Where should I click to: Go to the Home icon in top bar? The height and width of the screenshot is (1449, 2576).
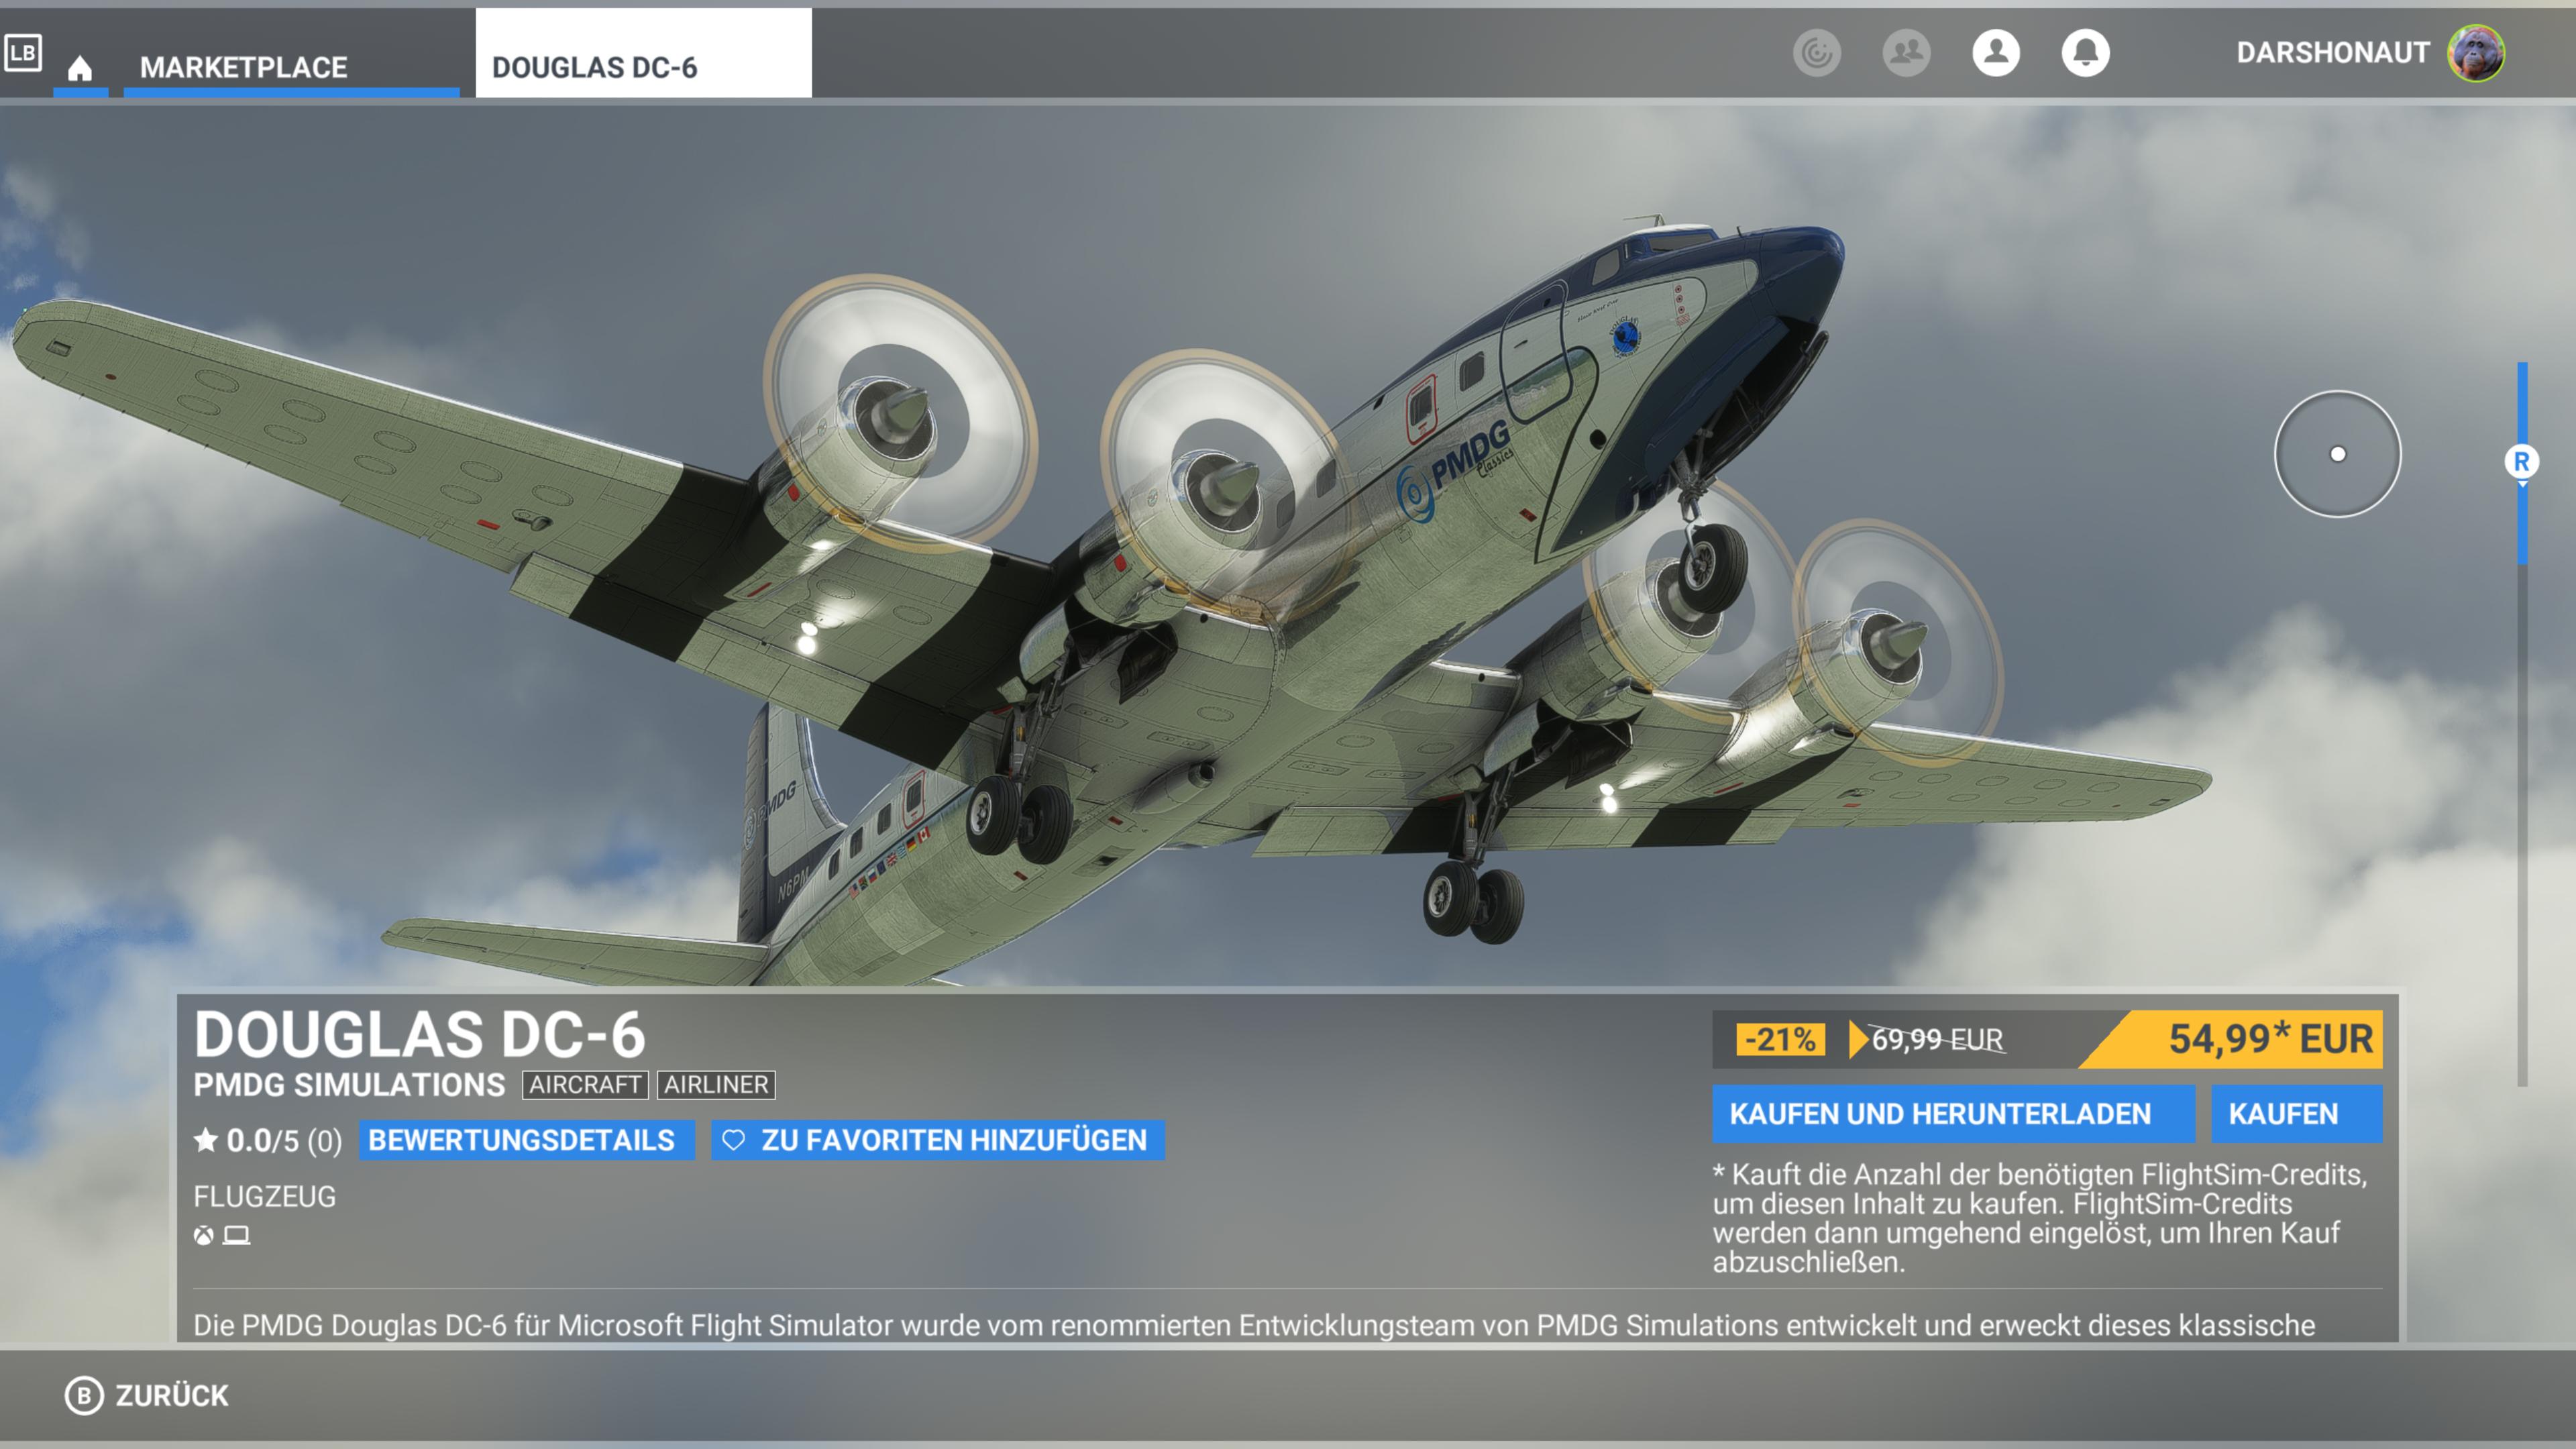coord(80,68)
